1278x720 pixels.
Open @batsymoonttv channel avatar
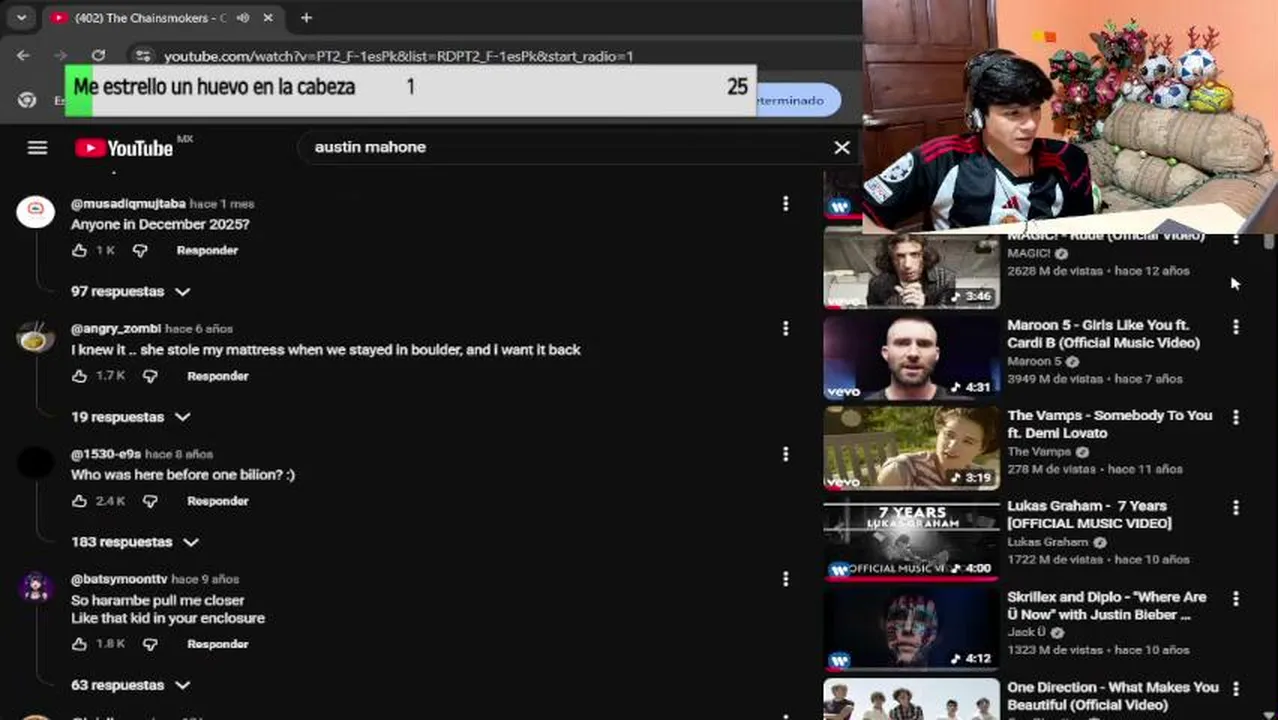click(36, 587)
